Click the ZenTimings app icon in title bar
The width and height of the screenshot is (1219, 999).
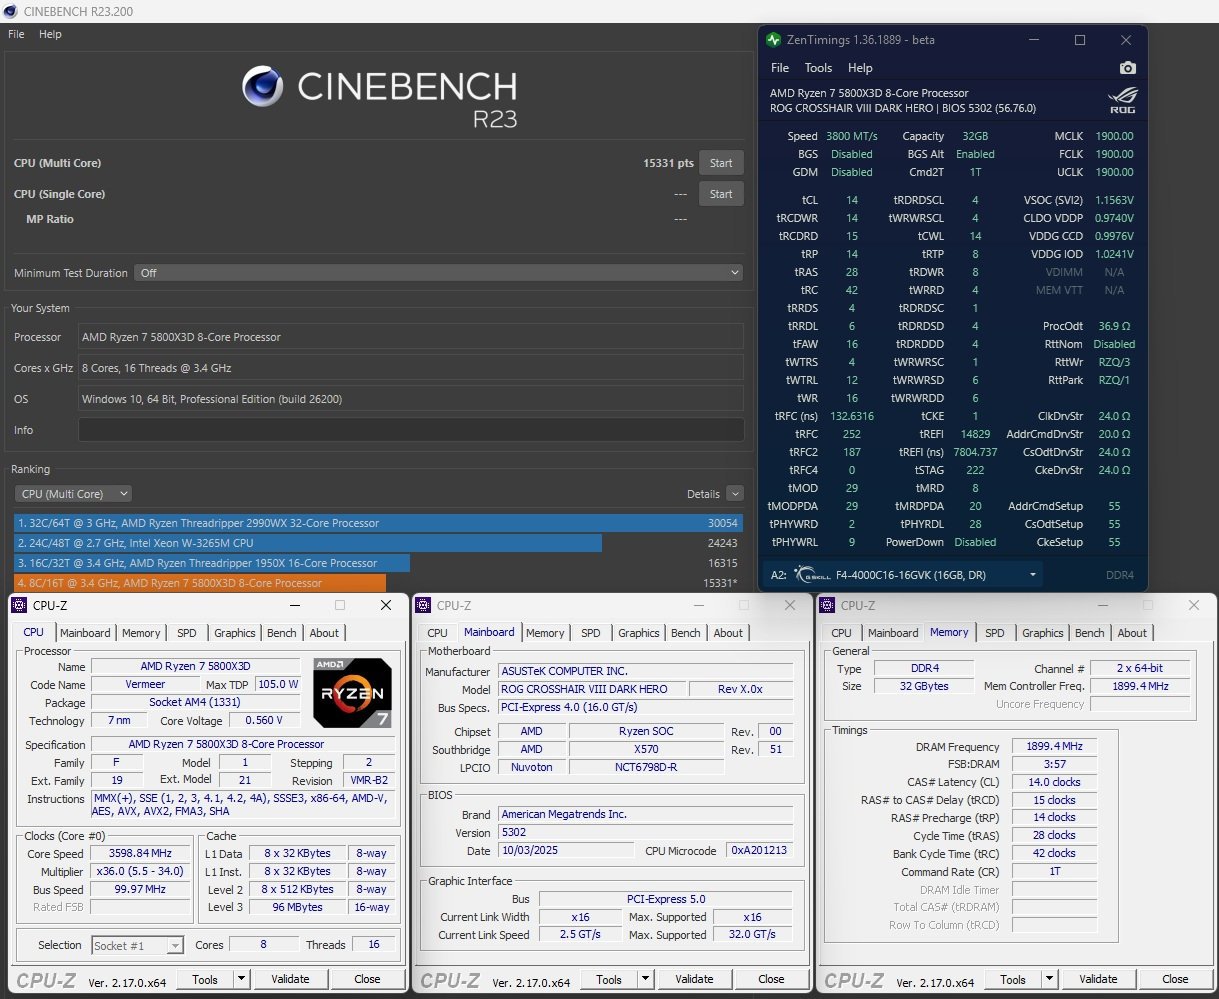pyautogui.click(x=773, y=40)
